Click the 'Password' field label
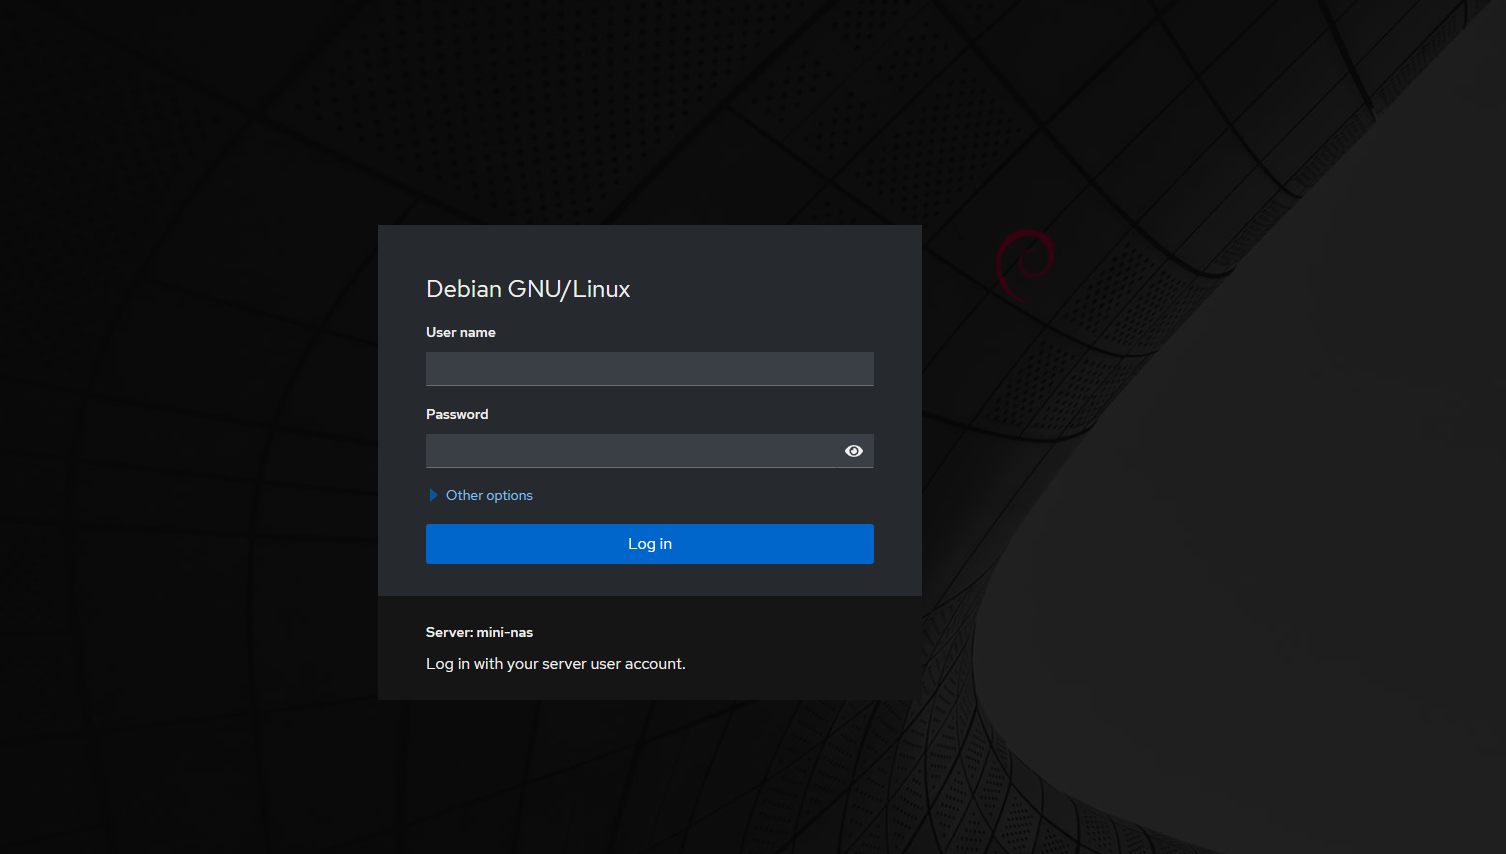The height and width of the screenshot is (854, 1506). pyautogui.click(x=457, y=414)
